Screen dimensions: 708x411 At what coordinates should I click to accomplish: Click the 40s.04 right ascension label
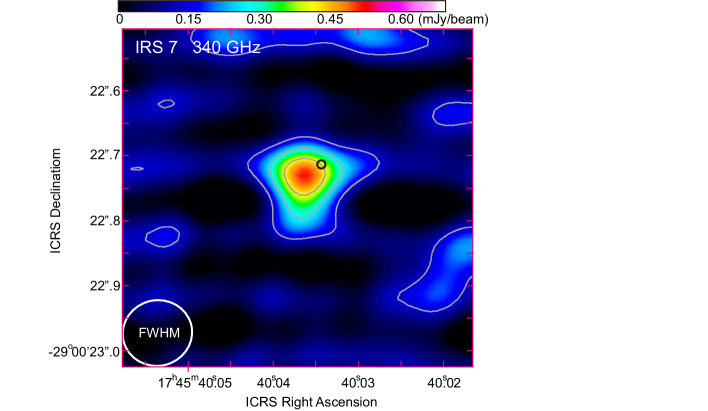273,382
